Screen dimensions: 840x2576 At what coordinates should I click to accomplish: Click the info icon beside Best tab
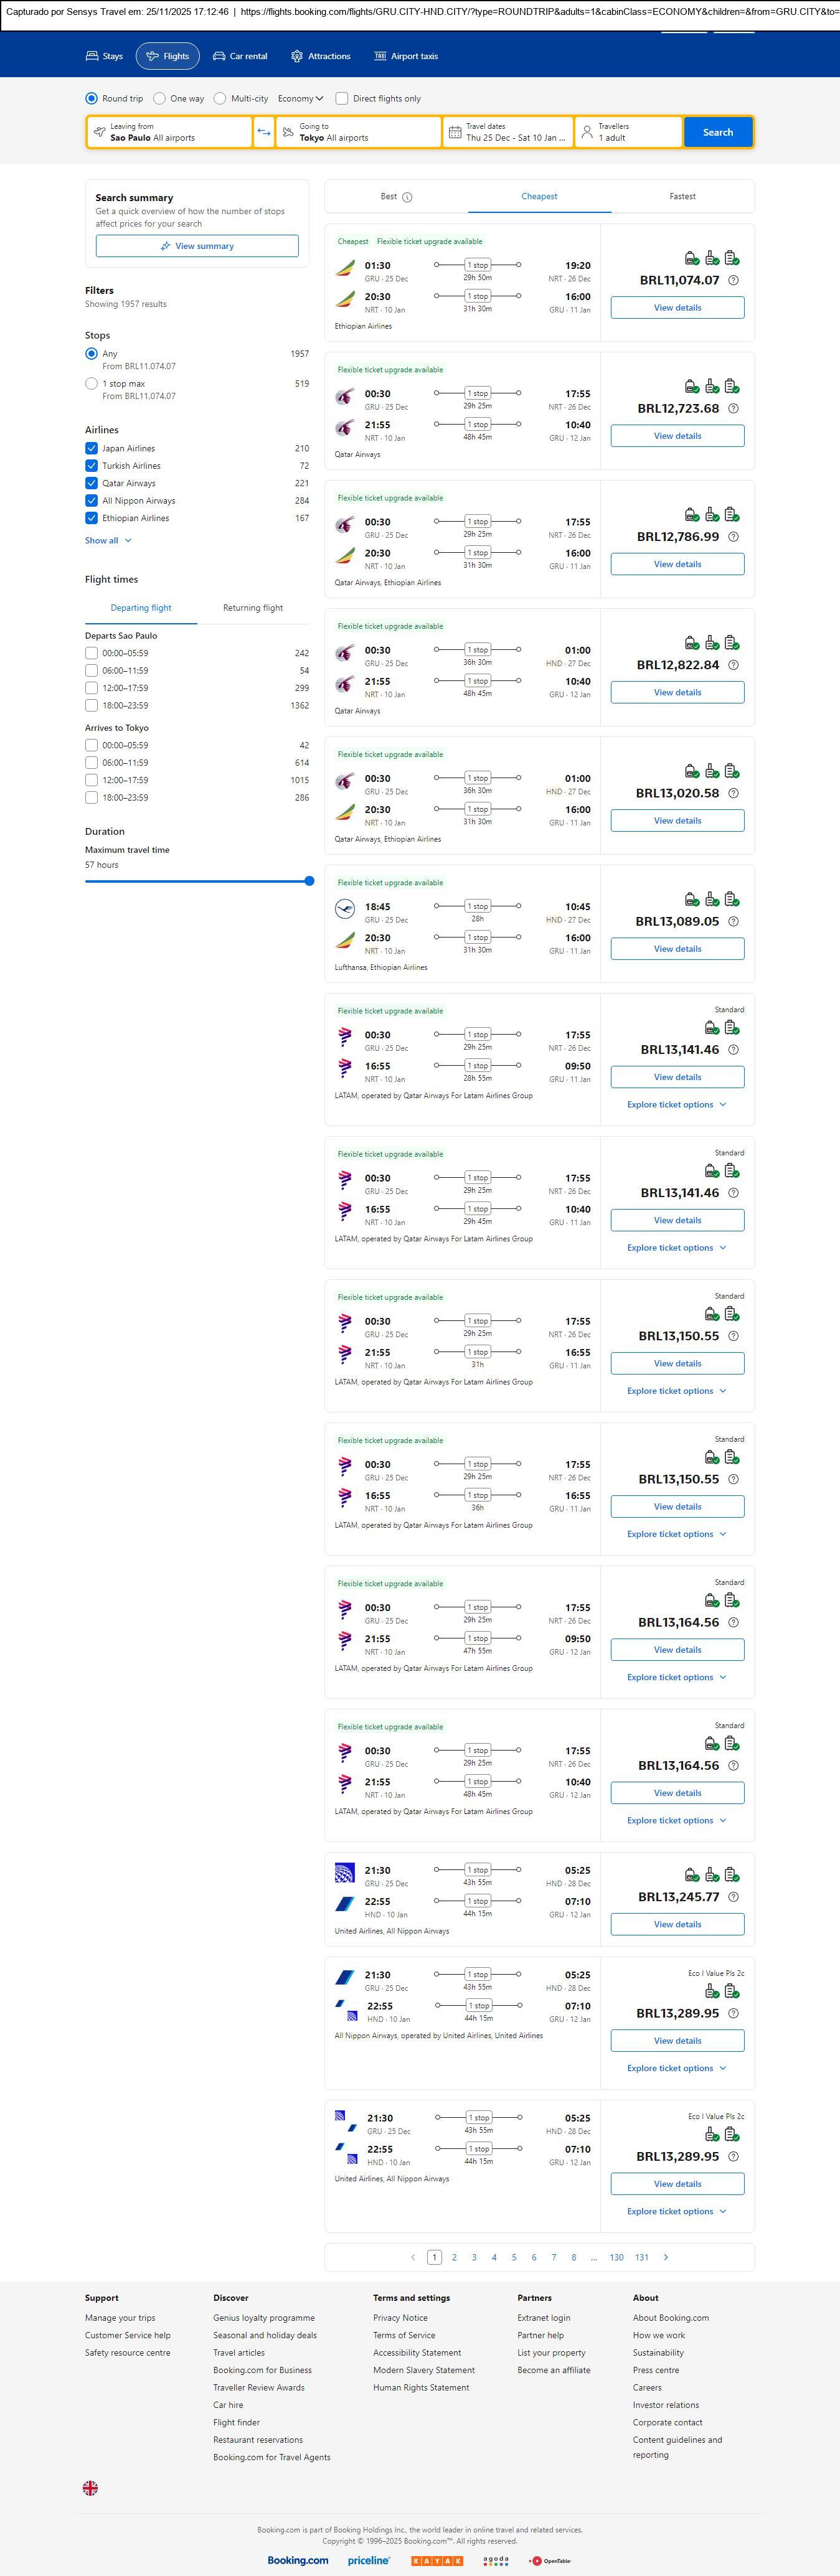[x=407, y=197]
